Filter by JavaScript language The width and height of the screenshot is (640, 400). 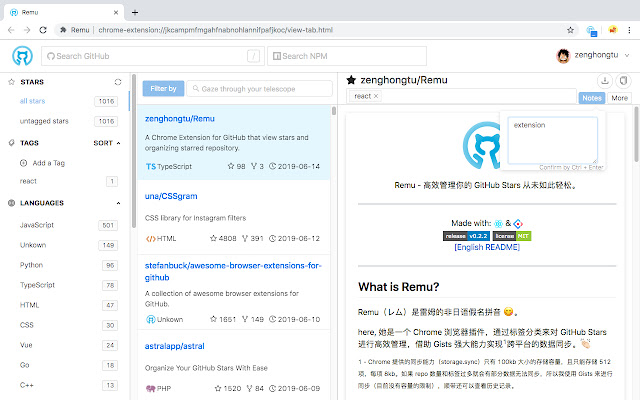pos(37,225)
